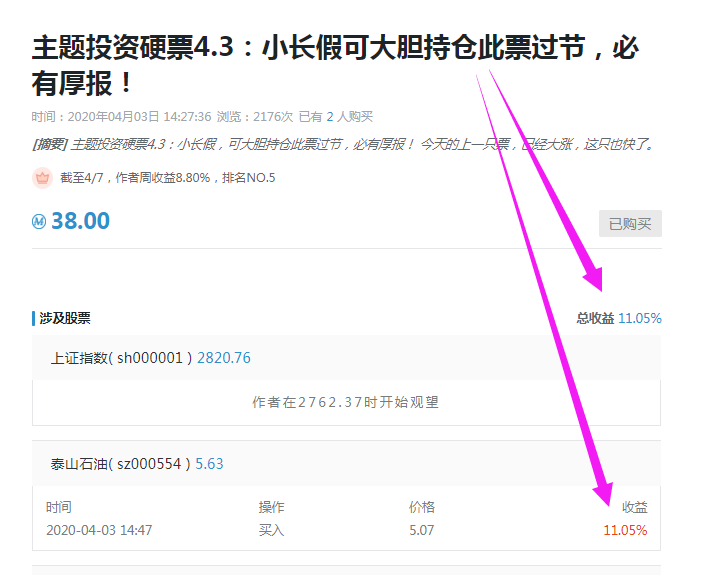Click the view count 浏览:2176次

click(x=255, y=117)
